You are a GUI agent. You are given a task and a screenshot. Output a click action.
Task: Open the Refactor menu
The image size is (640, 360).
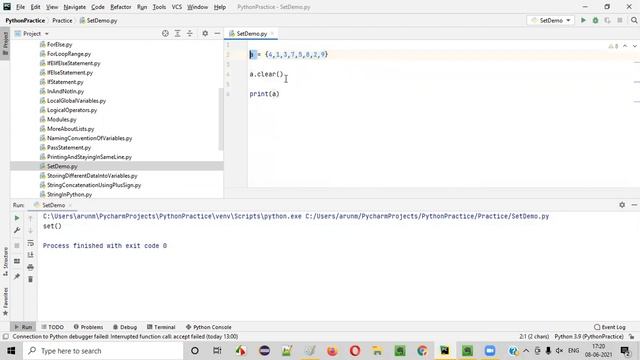121,7
